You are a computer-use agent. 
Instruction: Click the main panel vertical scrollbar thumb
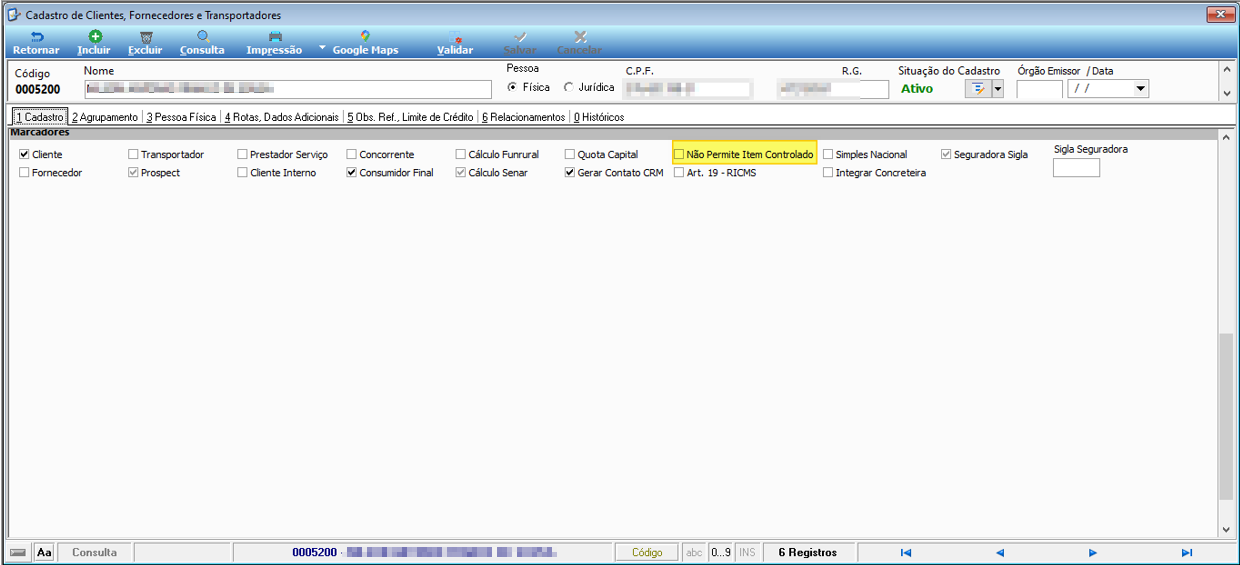[1225, 417]
